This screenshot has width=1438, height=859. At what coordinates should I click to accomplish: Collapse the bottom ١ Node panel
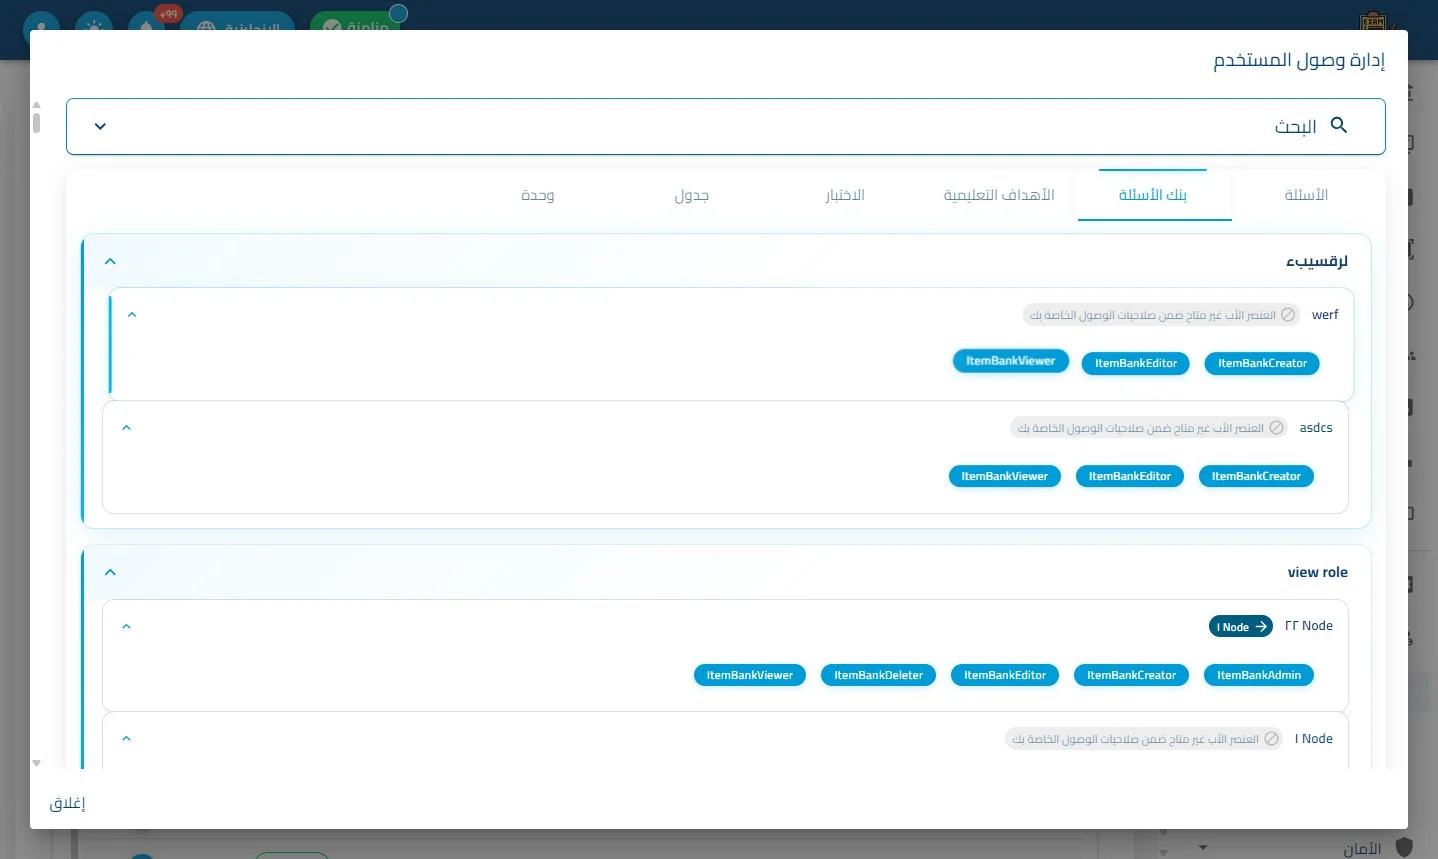pos(126,739)
